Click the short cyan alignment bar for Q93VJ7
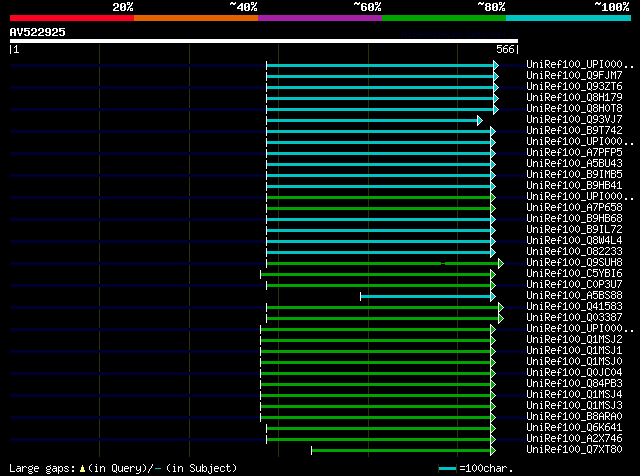Screen dimensions: 640x476 click(x=372, y=120)
